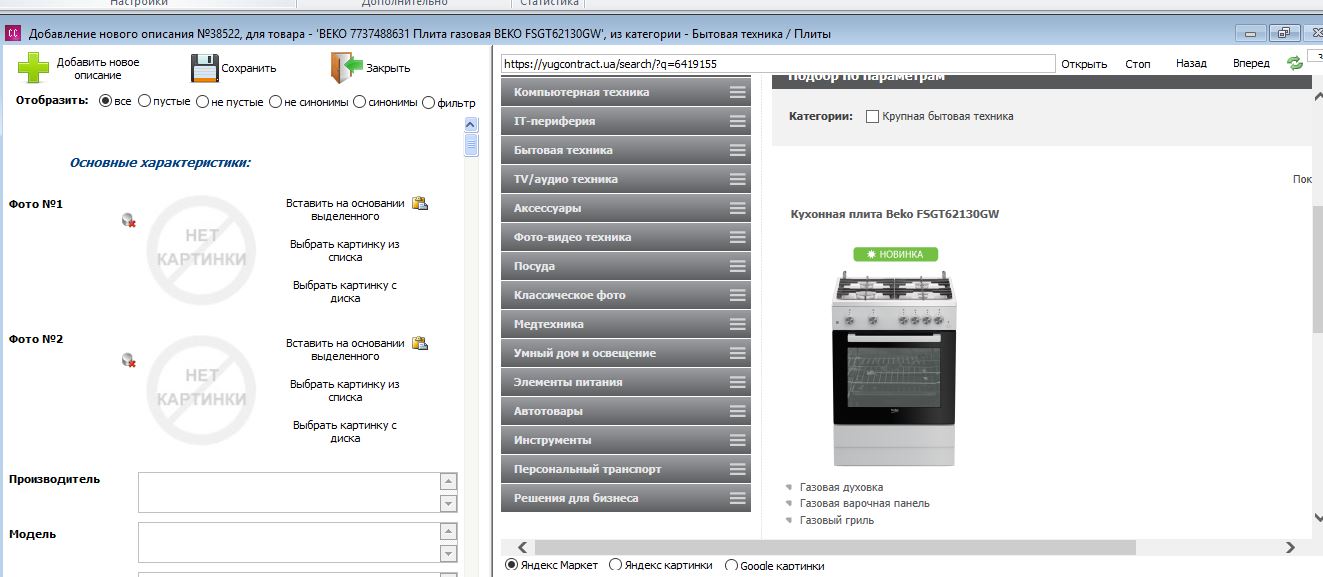Expand the 'Посуда' category hamburger
Viewport: 1323px width, 577px height.
tap(738, 266)
